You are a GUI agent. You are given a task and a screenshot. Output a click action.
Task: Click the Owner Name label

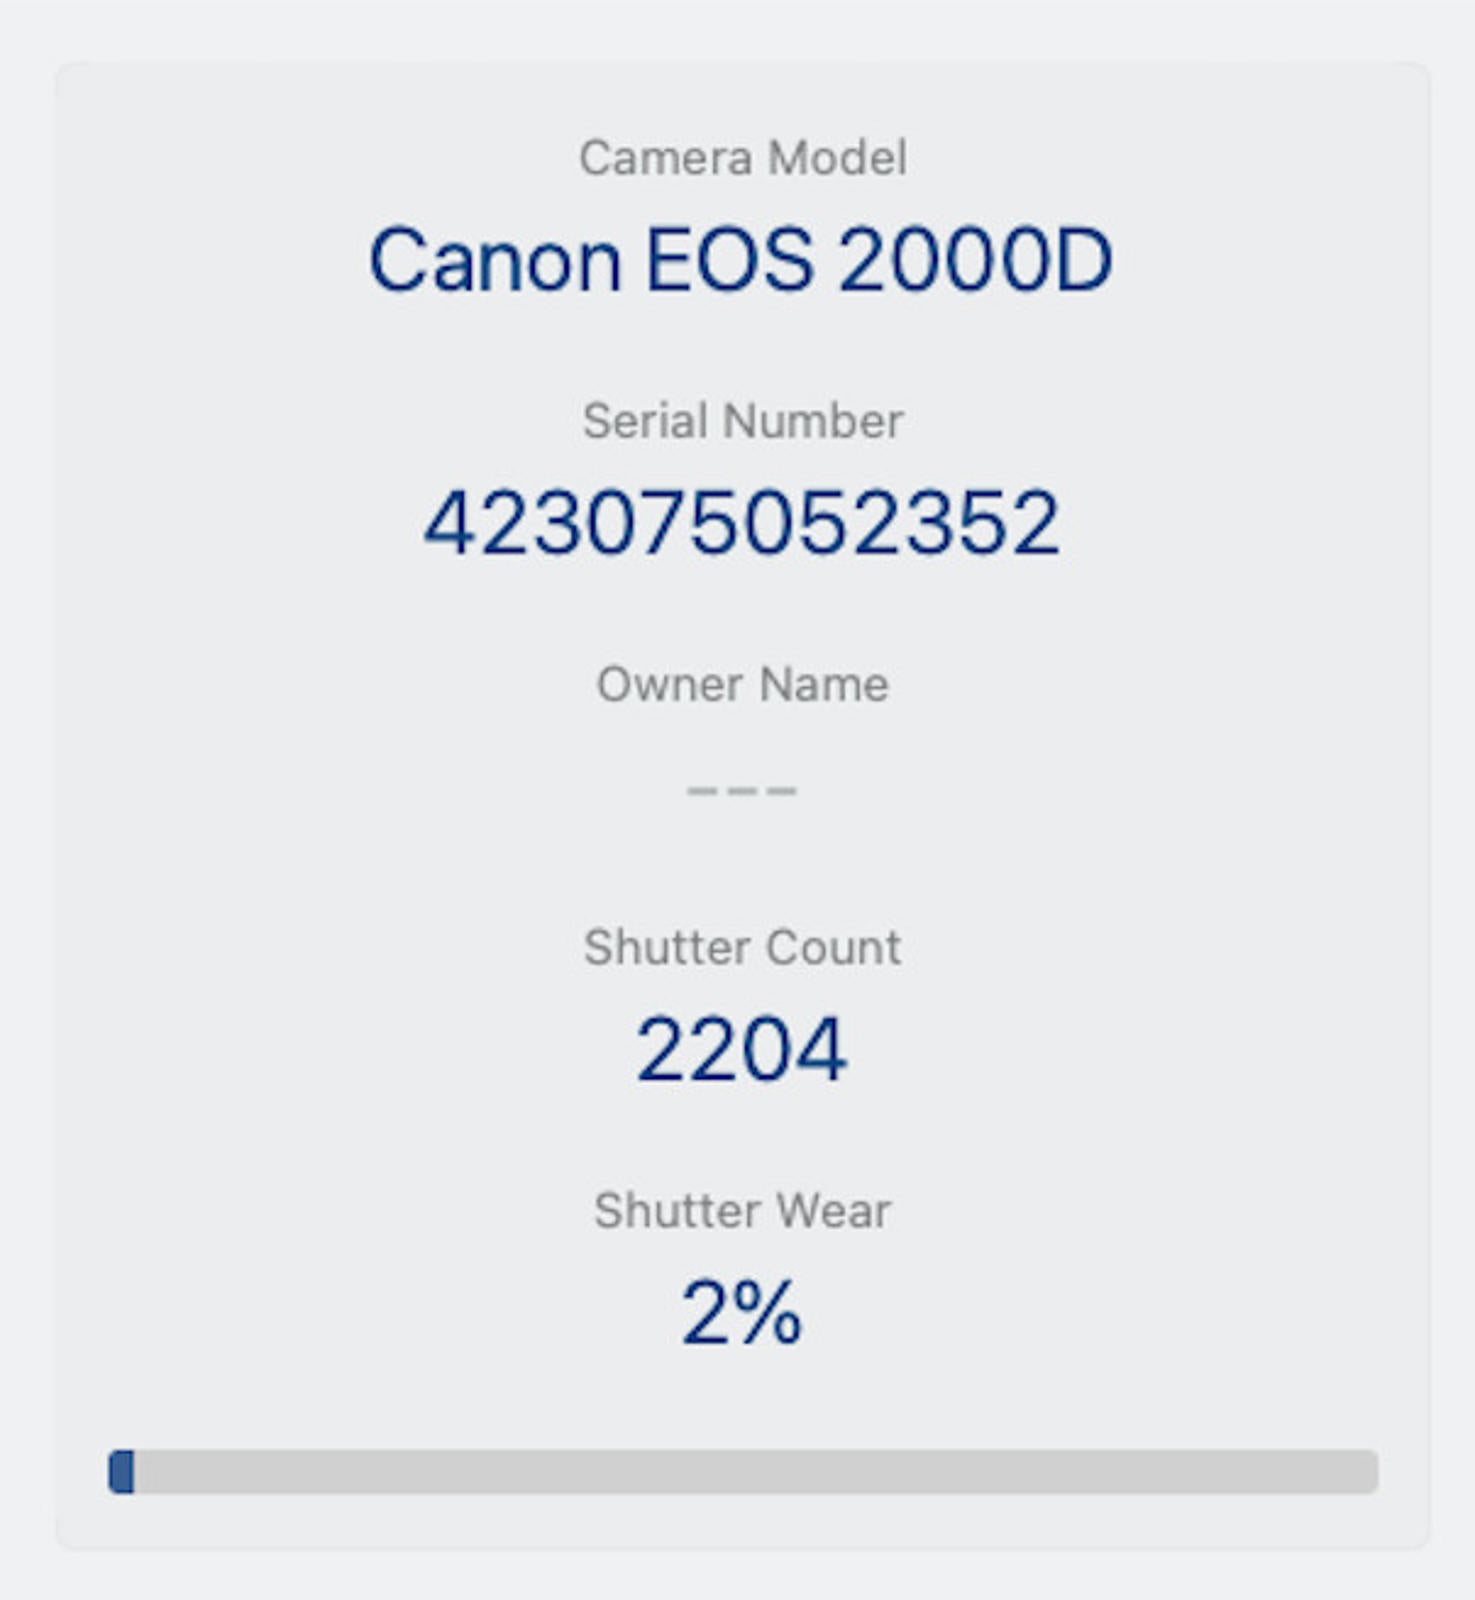pos(742,685)
